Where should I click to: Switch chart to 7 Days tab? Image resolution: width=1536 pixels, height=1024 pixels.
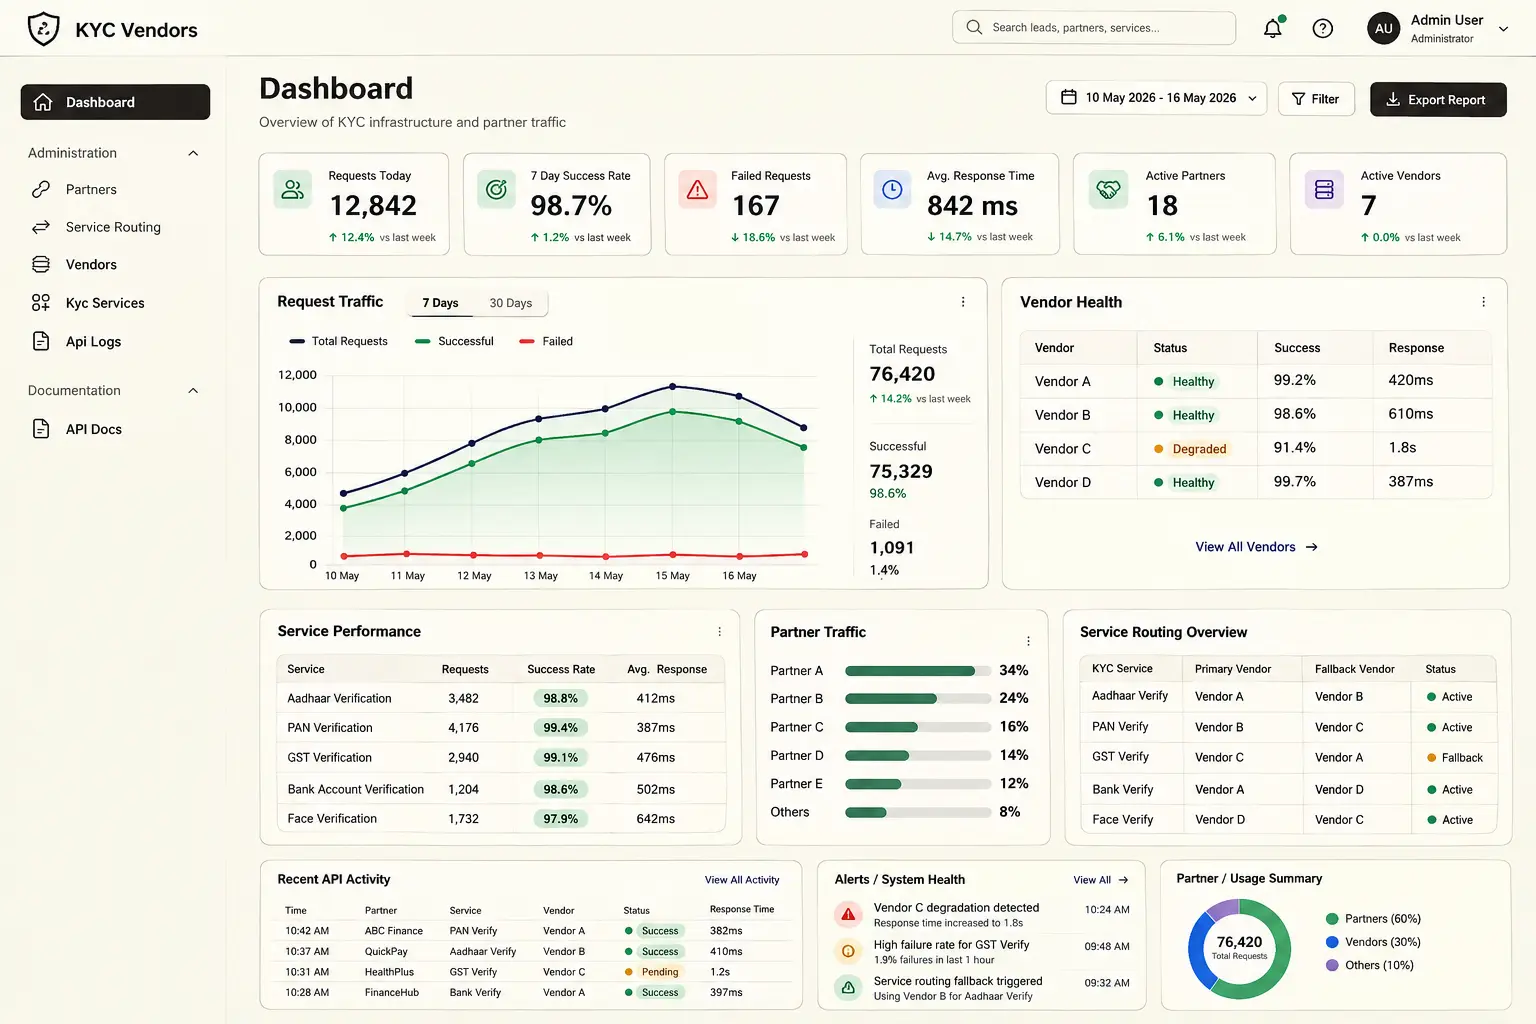(x=440, y=303)
